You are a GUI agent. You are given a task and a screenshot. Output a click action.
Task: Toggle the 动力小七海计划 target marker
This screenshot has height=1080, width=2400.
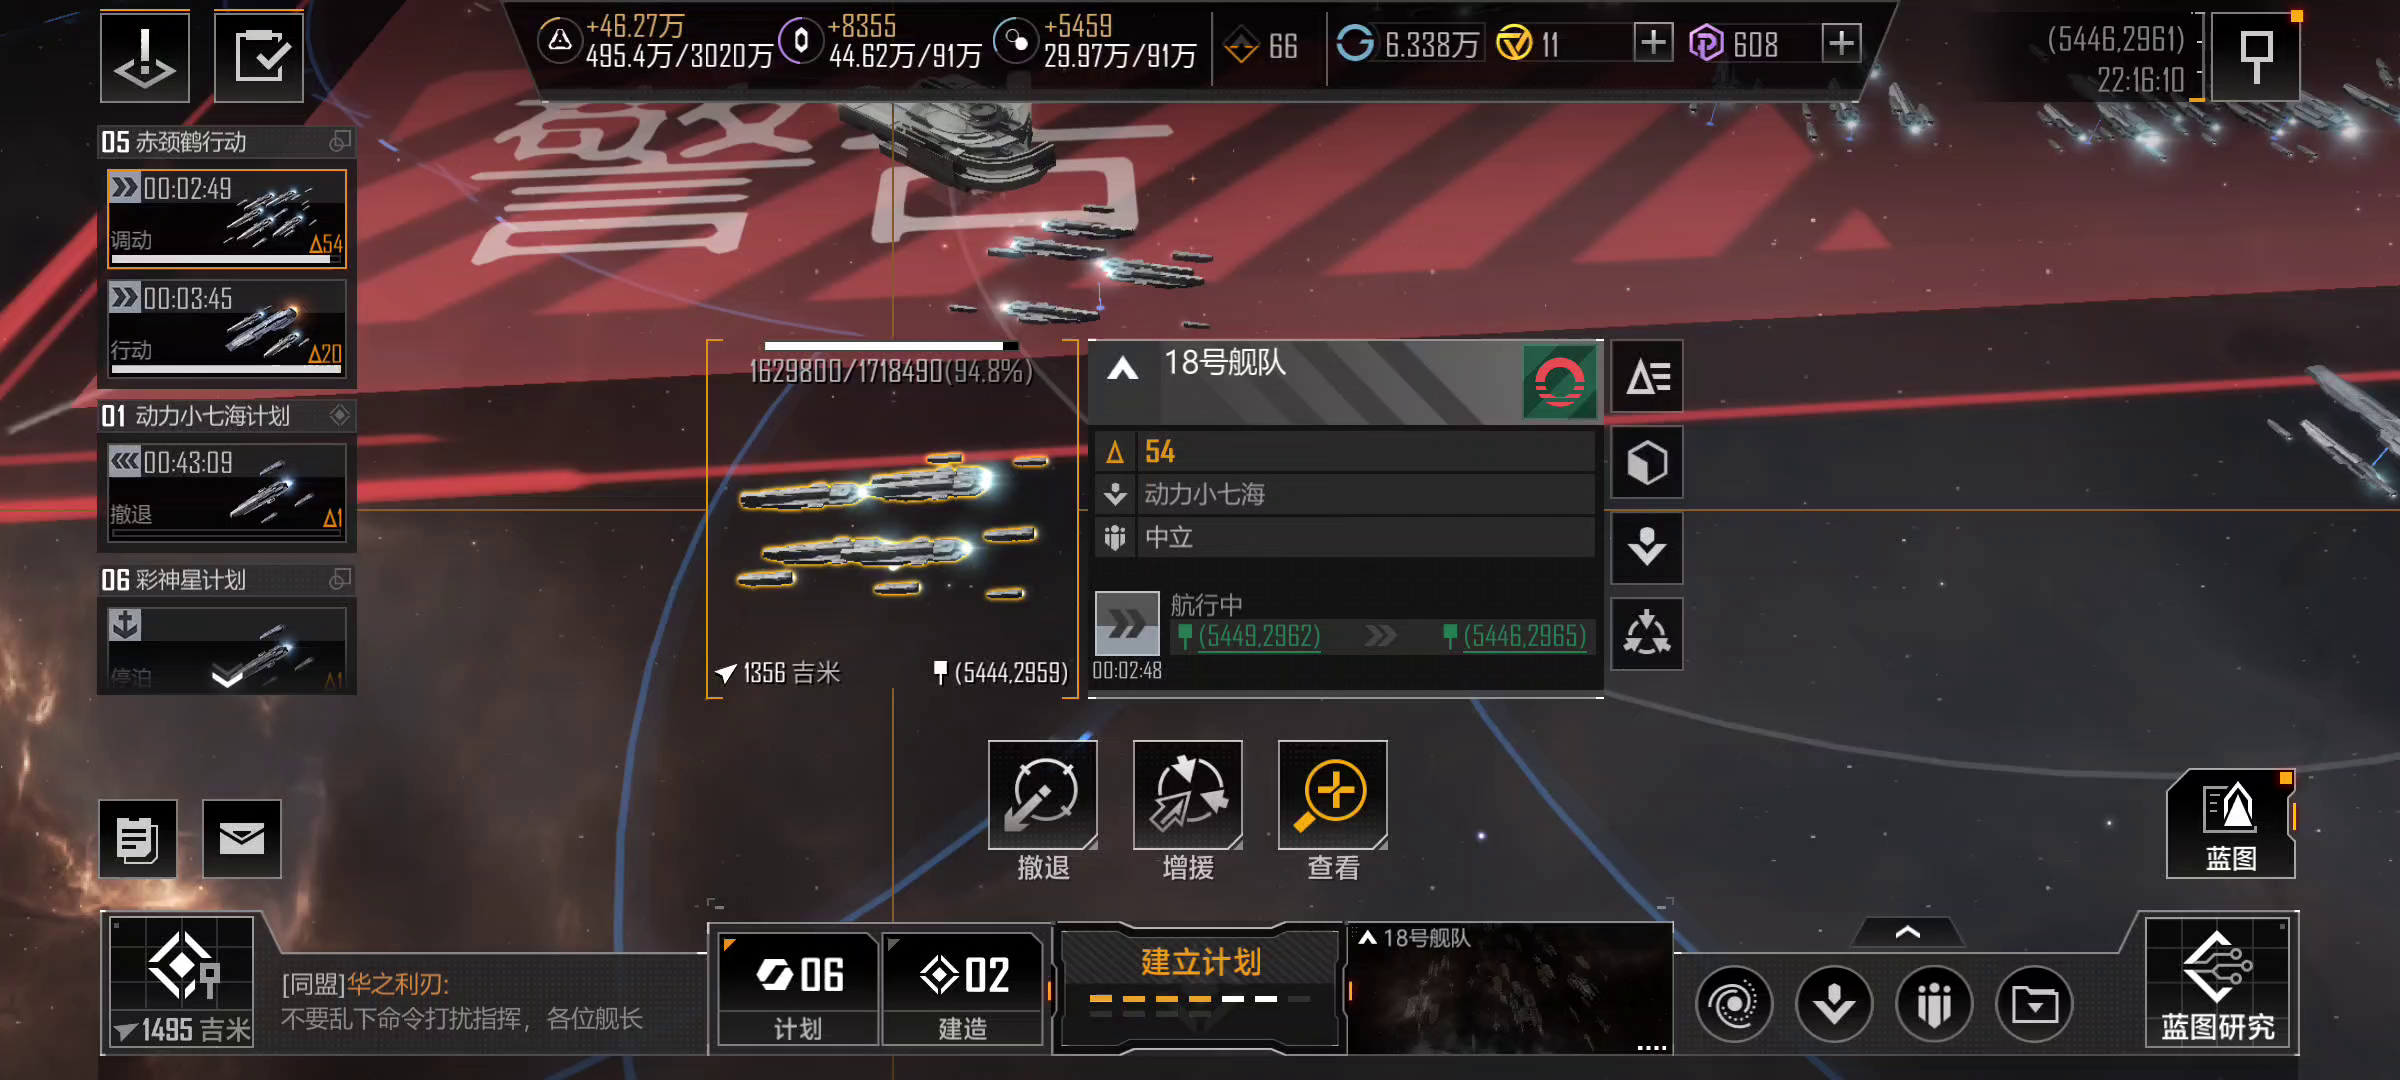pyautogui.click(x=340, y=415)
